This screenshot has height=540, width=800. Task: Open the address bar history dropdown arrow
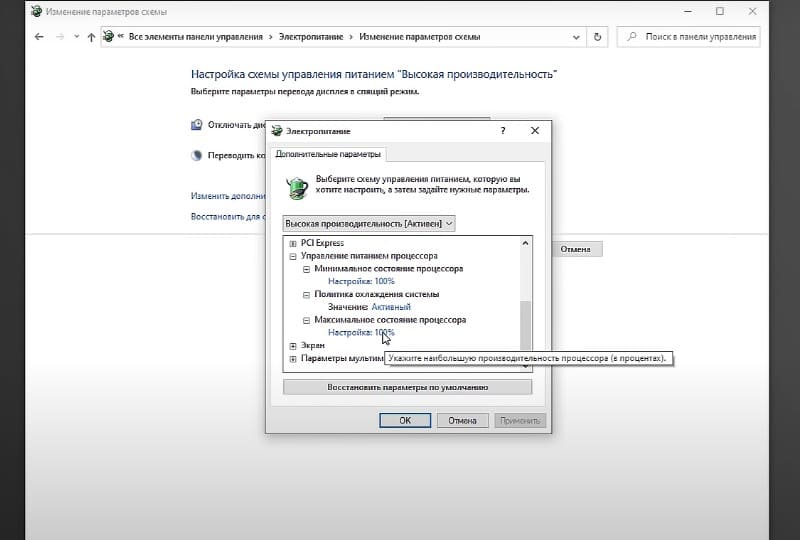click(x=575, y=37)
